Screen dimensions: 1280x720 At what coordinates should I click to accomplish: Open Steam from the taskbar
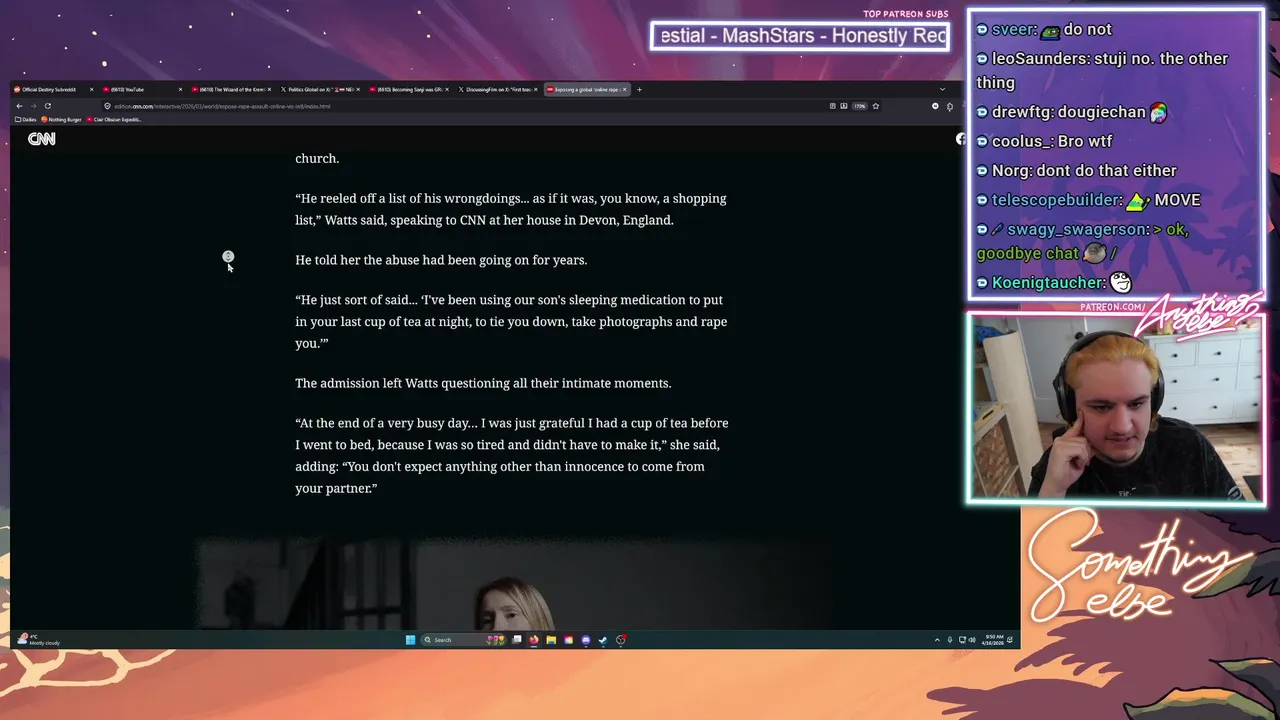(x=602, y=640)
